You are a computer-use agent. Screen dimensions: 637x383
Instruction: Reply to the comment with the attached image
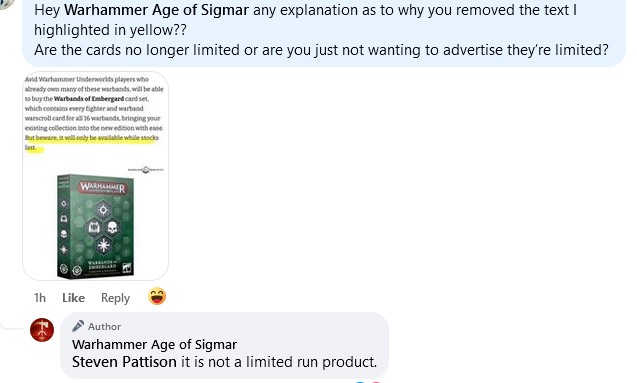[115, 298]
